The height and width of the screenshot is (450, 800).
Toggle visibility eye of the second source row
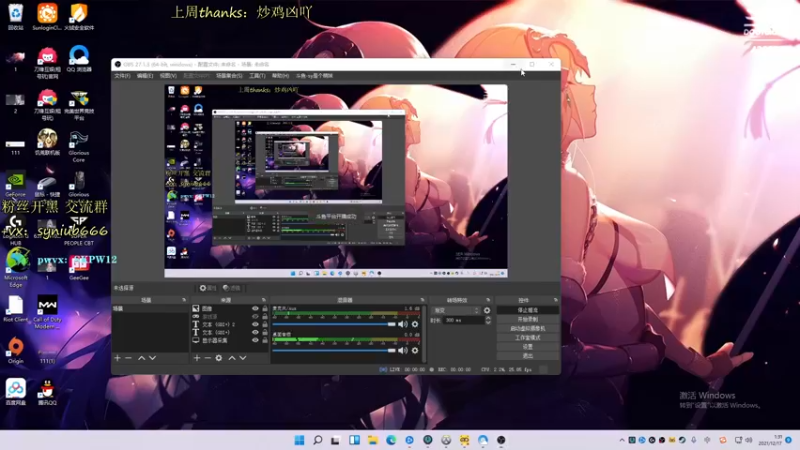click(255, 316)
